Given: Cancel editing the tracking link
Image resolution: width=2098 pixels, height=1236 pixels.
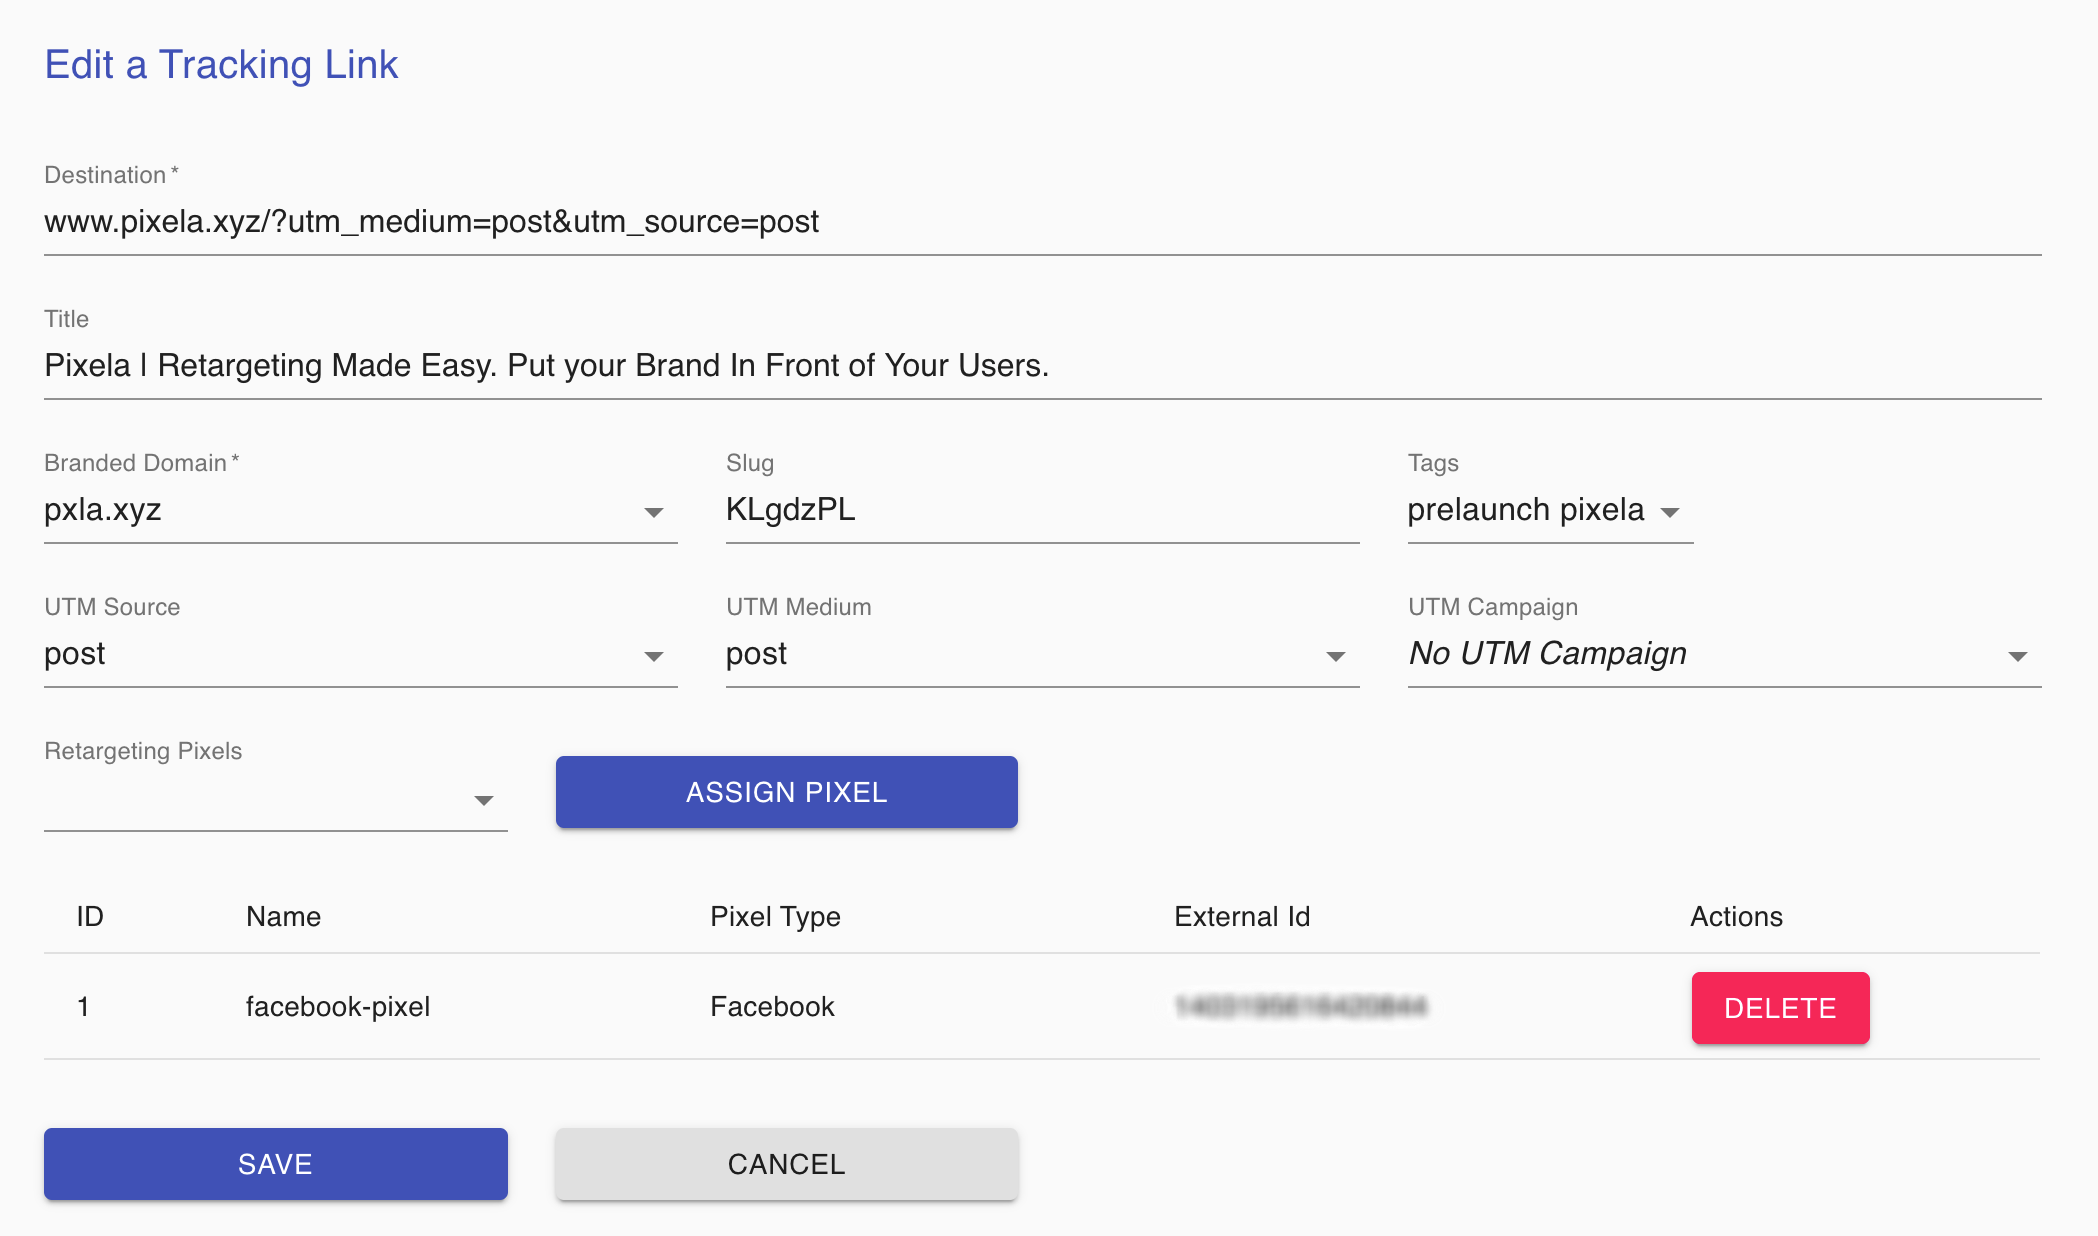Looking at the screenshot, I should click(786, 1164).
